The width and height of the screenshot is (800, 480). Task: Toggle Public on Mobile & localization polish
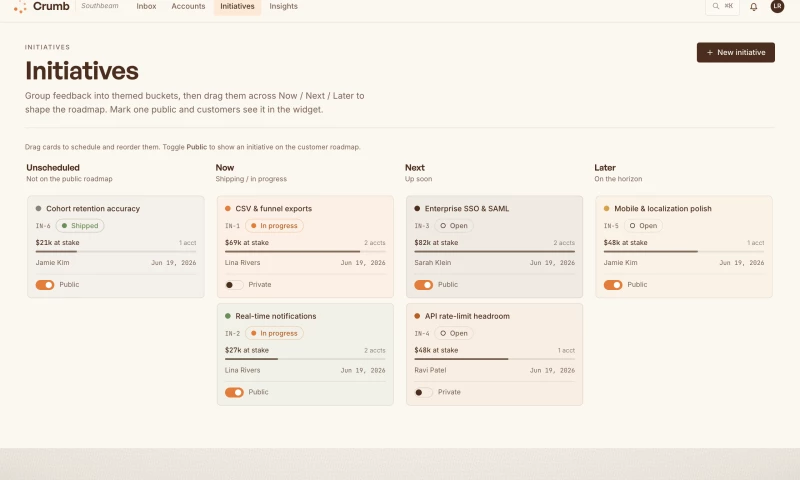click(x=613, y=285)
